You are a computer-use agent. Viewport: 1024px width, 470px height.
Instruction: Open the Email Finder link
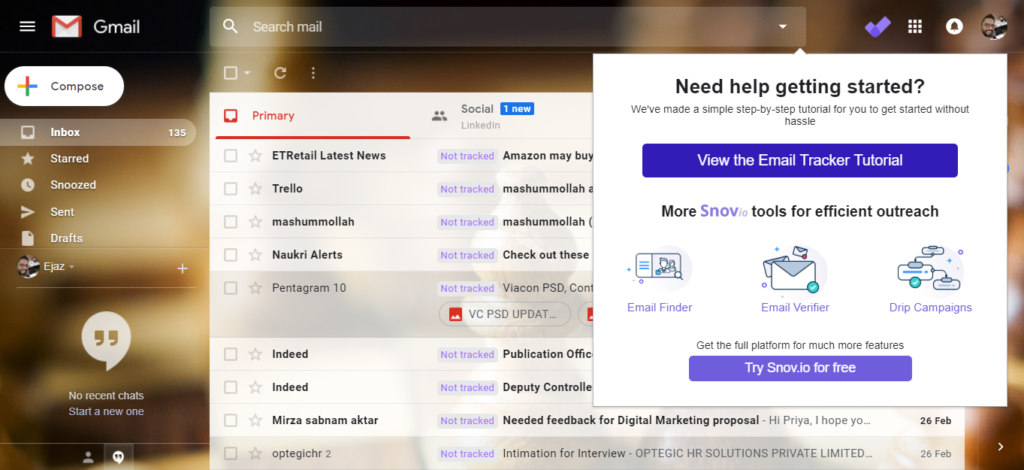tap(660, 307)
